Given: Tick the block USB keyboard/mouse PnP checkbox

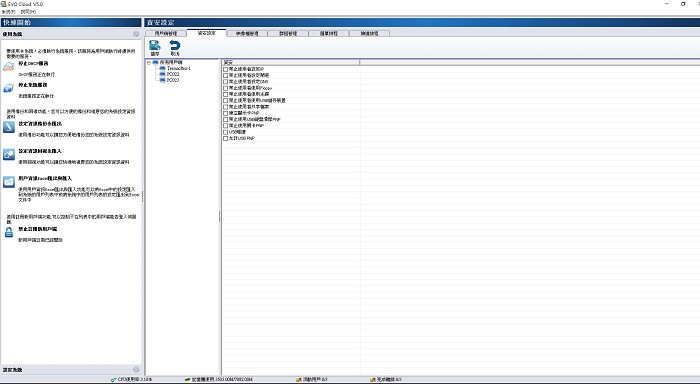Looking at the screenshot, I should point(225,120).
